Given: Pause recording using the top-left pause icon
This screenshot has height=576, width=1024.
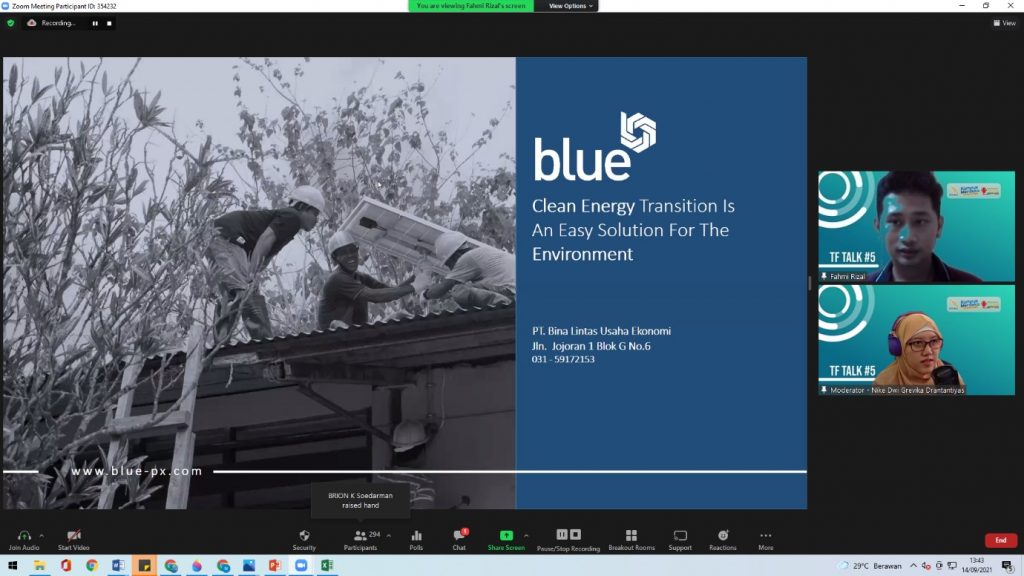Looking at the screenshot, I should (95, 24).
